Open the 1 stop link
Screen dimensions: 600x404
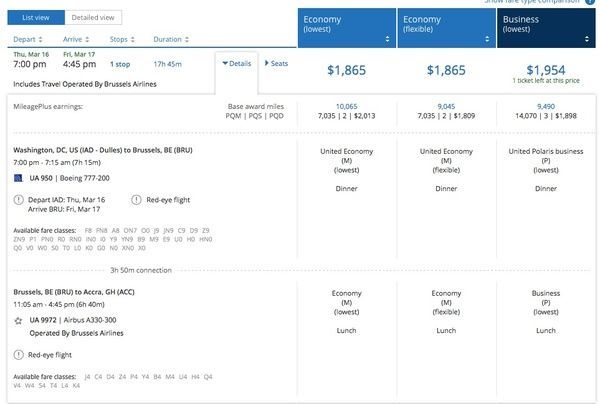(x=120, y=64)
